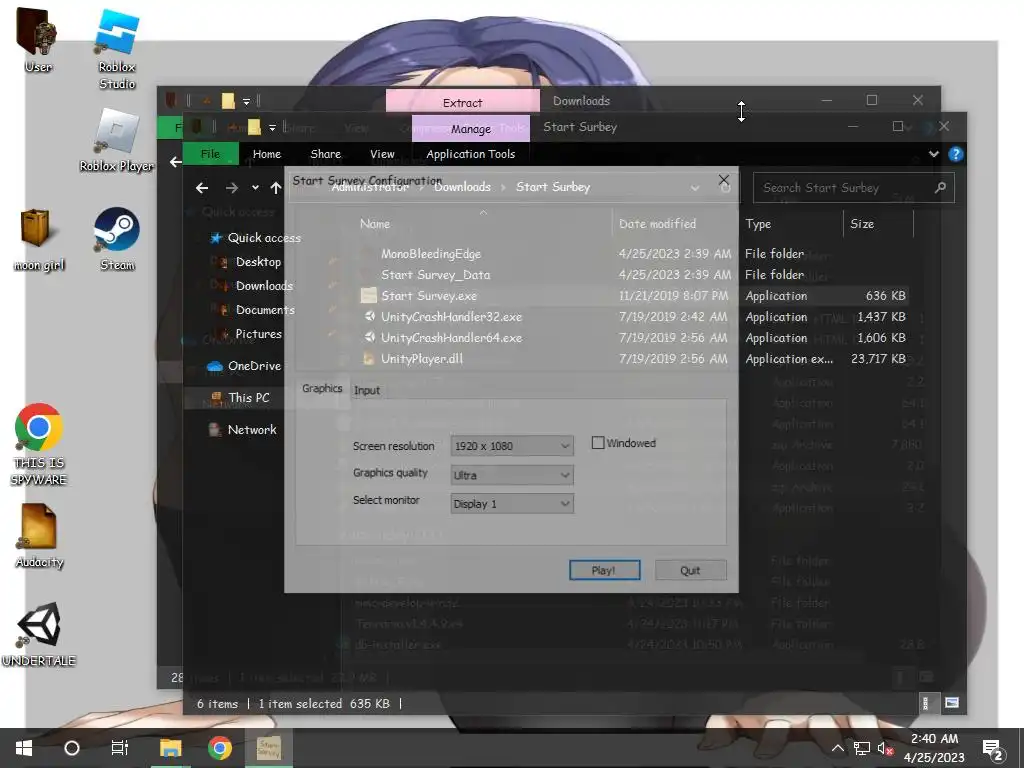The height and width of the screenshot is (768, 1024).
Task: Open the notification center icon
Action: 993,749
